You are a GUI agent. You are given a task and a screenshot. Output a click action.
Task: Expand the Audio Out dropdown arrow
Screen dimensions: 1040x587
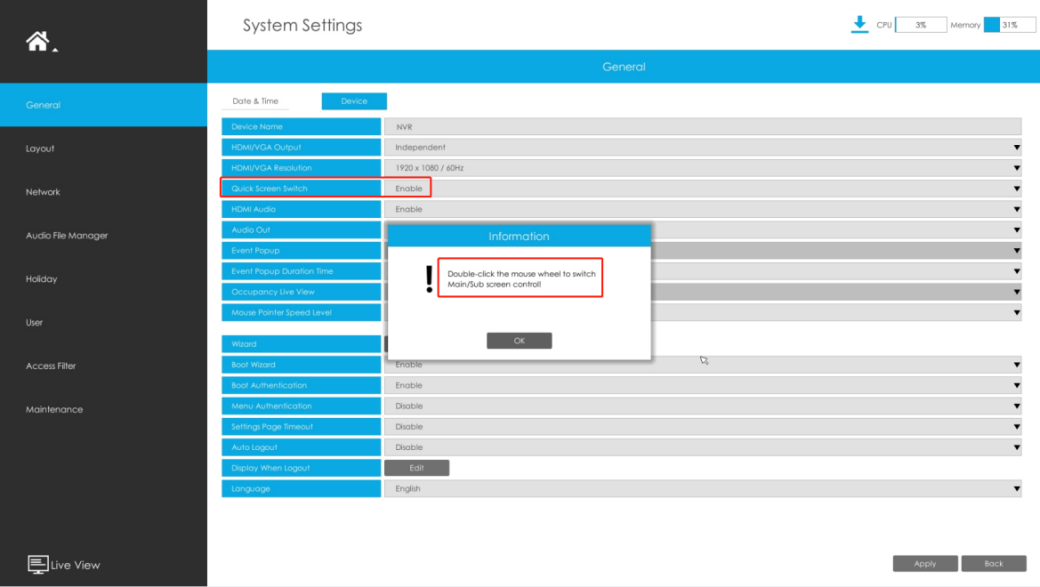click(1016, 230)
